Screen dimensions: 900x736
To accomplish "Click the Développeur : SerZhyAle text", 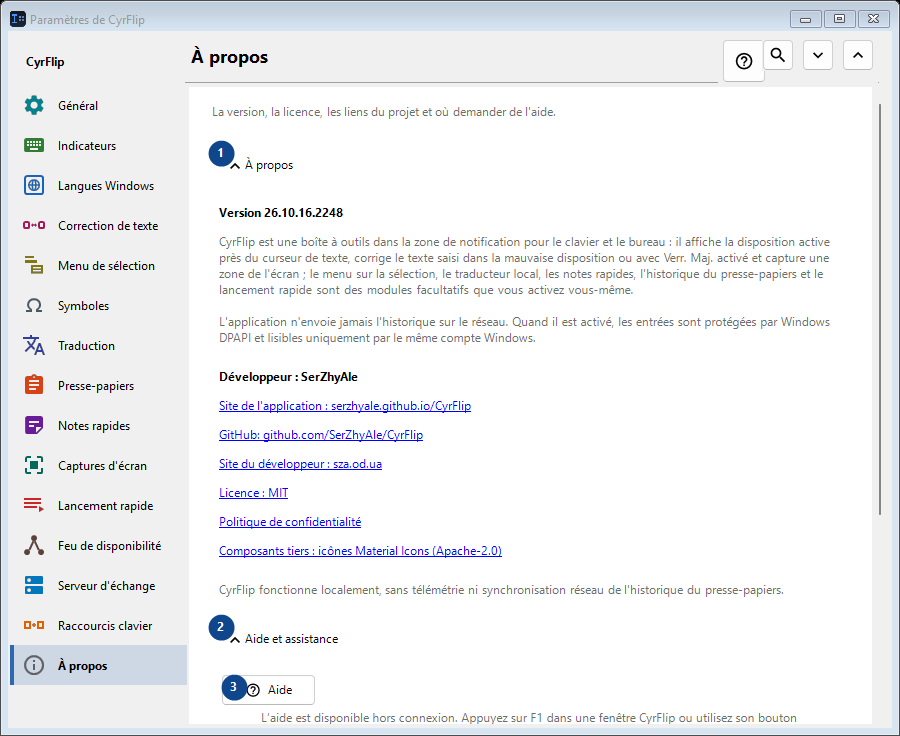I will tap(288, 377).
